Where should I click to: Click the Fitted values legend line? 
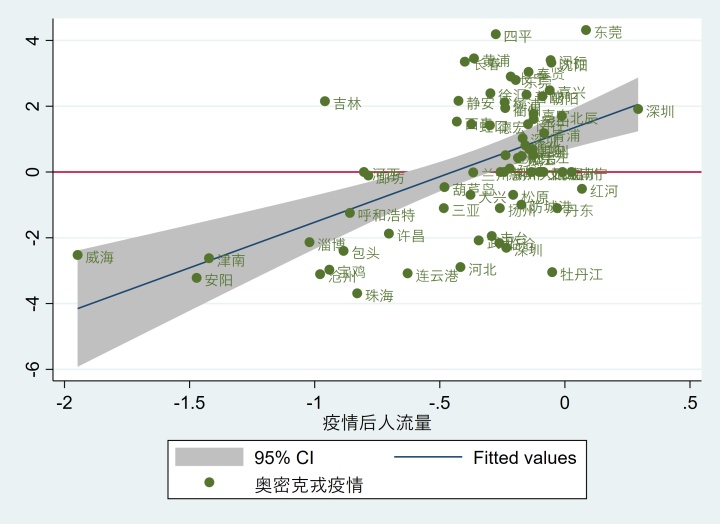pyautogui.click(x=428, y=457)
